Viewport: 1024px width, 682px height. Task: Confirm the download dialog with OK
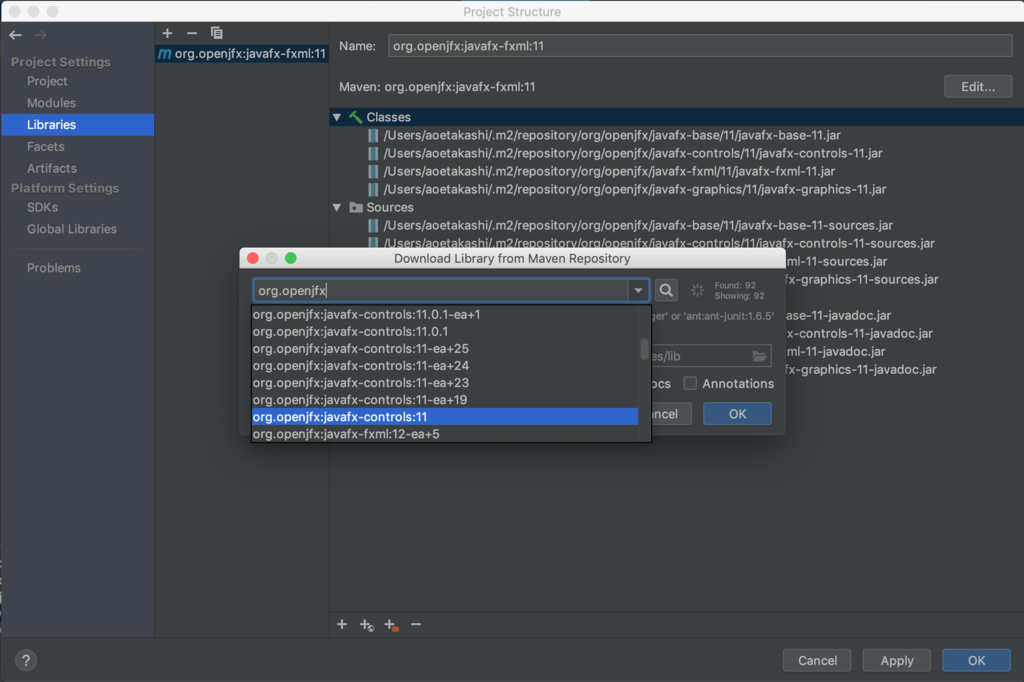pos(737,414)
